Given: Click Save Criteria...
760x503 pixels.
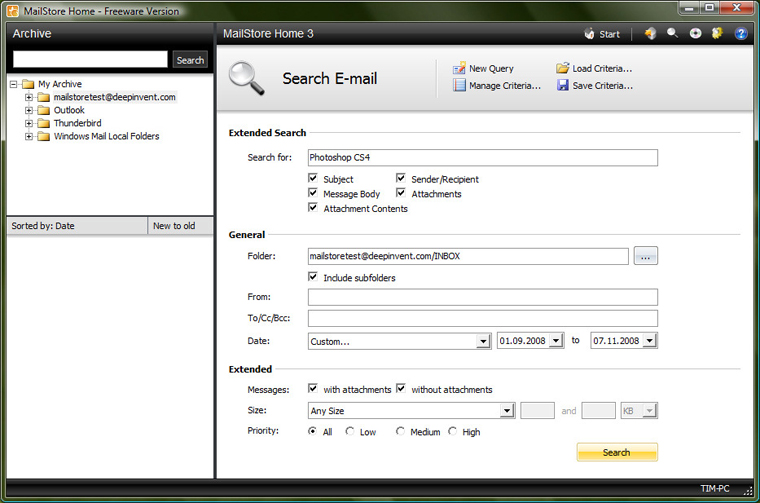Looking at the screenshot, I should (x=602, y=86).
